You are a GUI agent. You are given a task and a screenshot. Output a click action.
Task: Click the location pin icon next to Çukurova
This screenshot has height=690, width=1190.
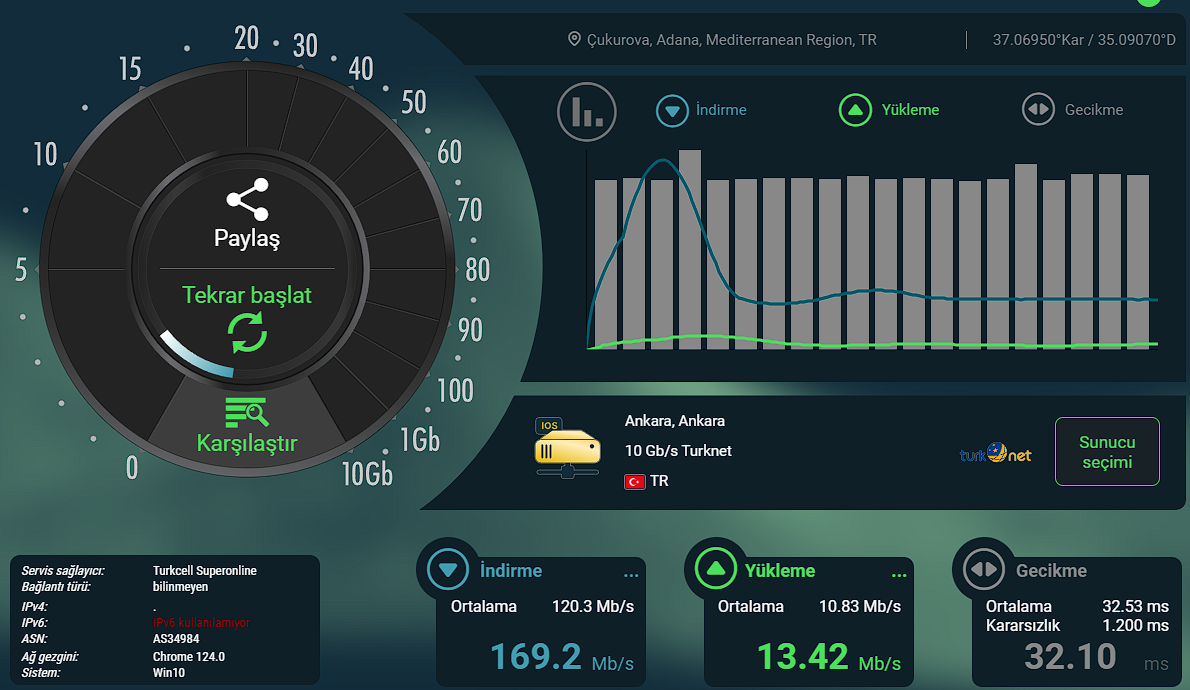click(575, 39)
